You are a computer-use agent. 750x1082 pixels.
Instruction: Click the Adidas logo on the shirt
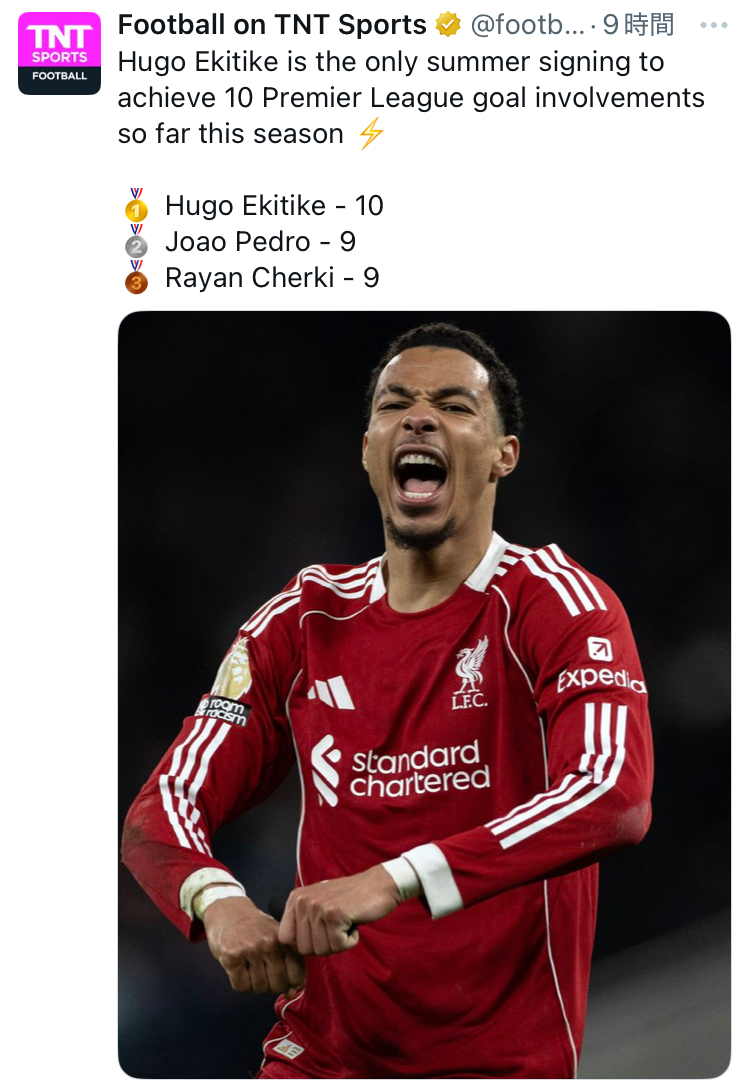330,692
